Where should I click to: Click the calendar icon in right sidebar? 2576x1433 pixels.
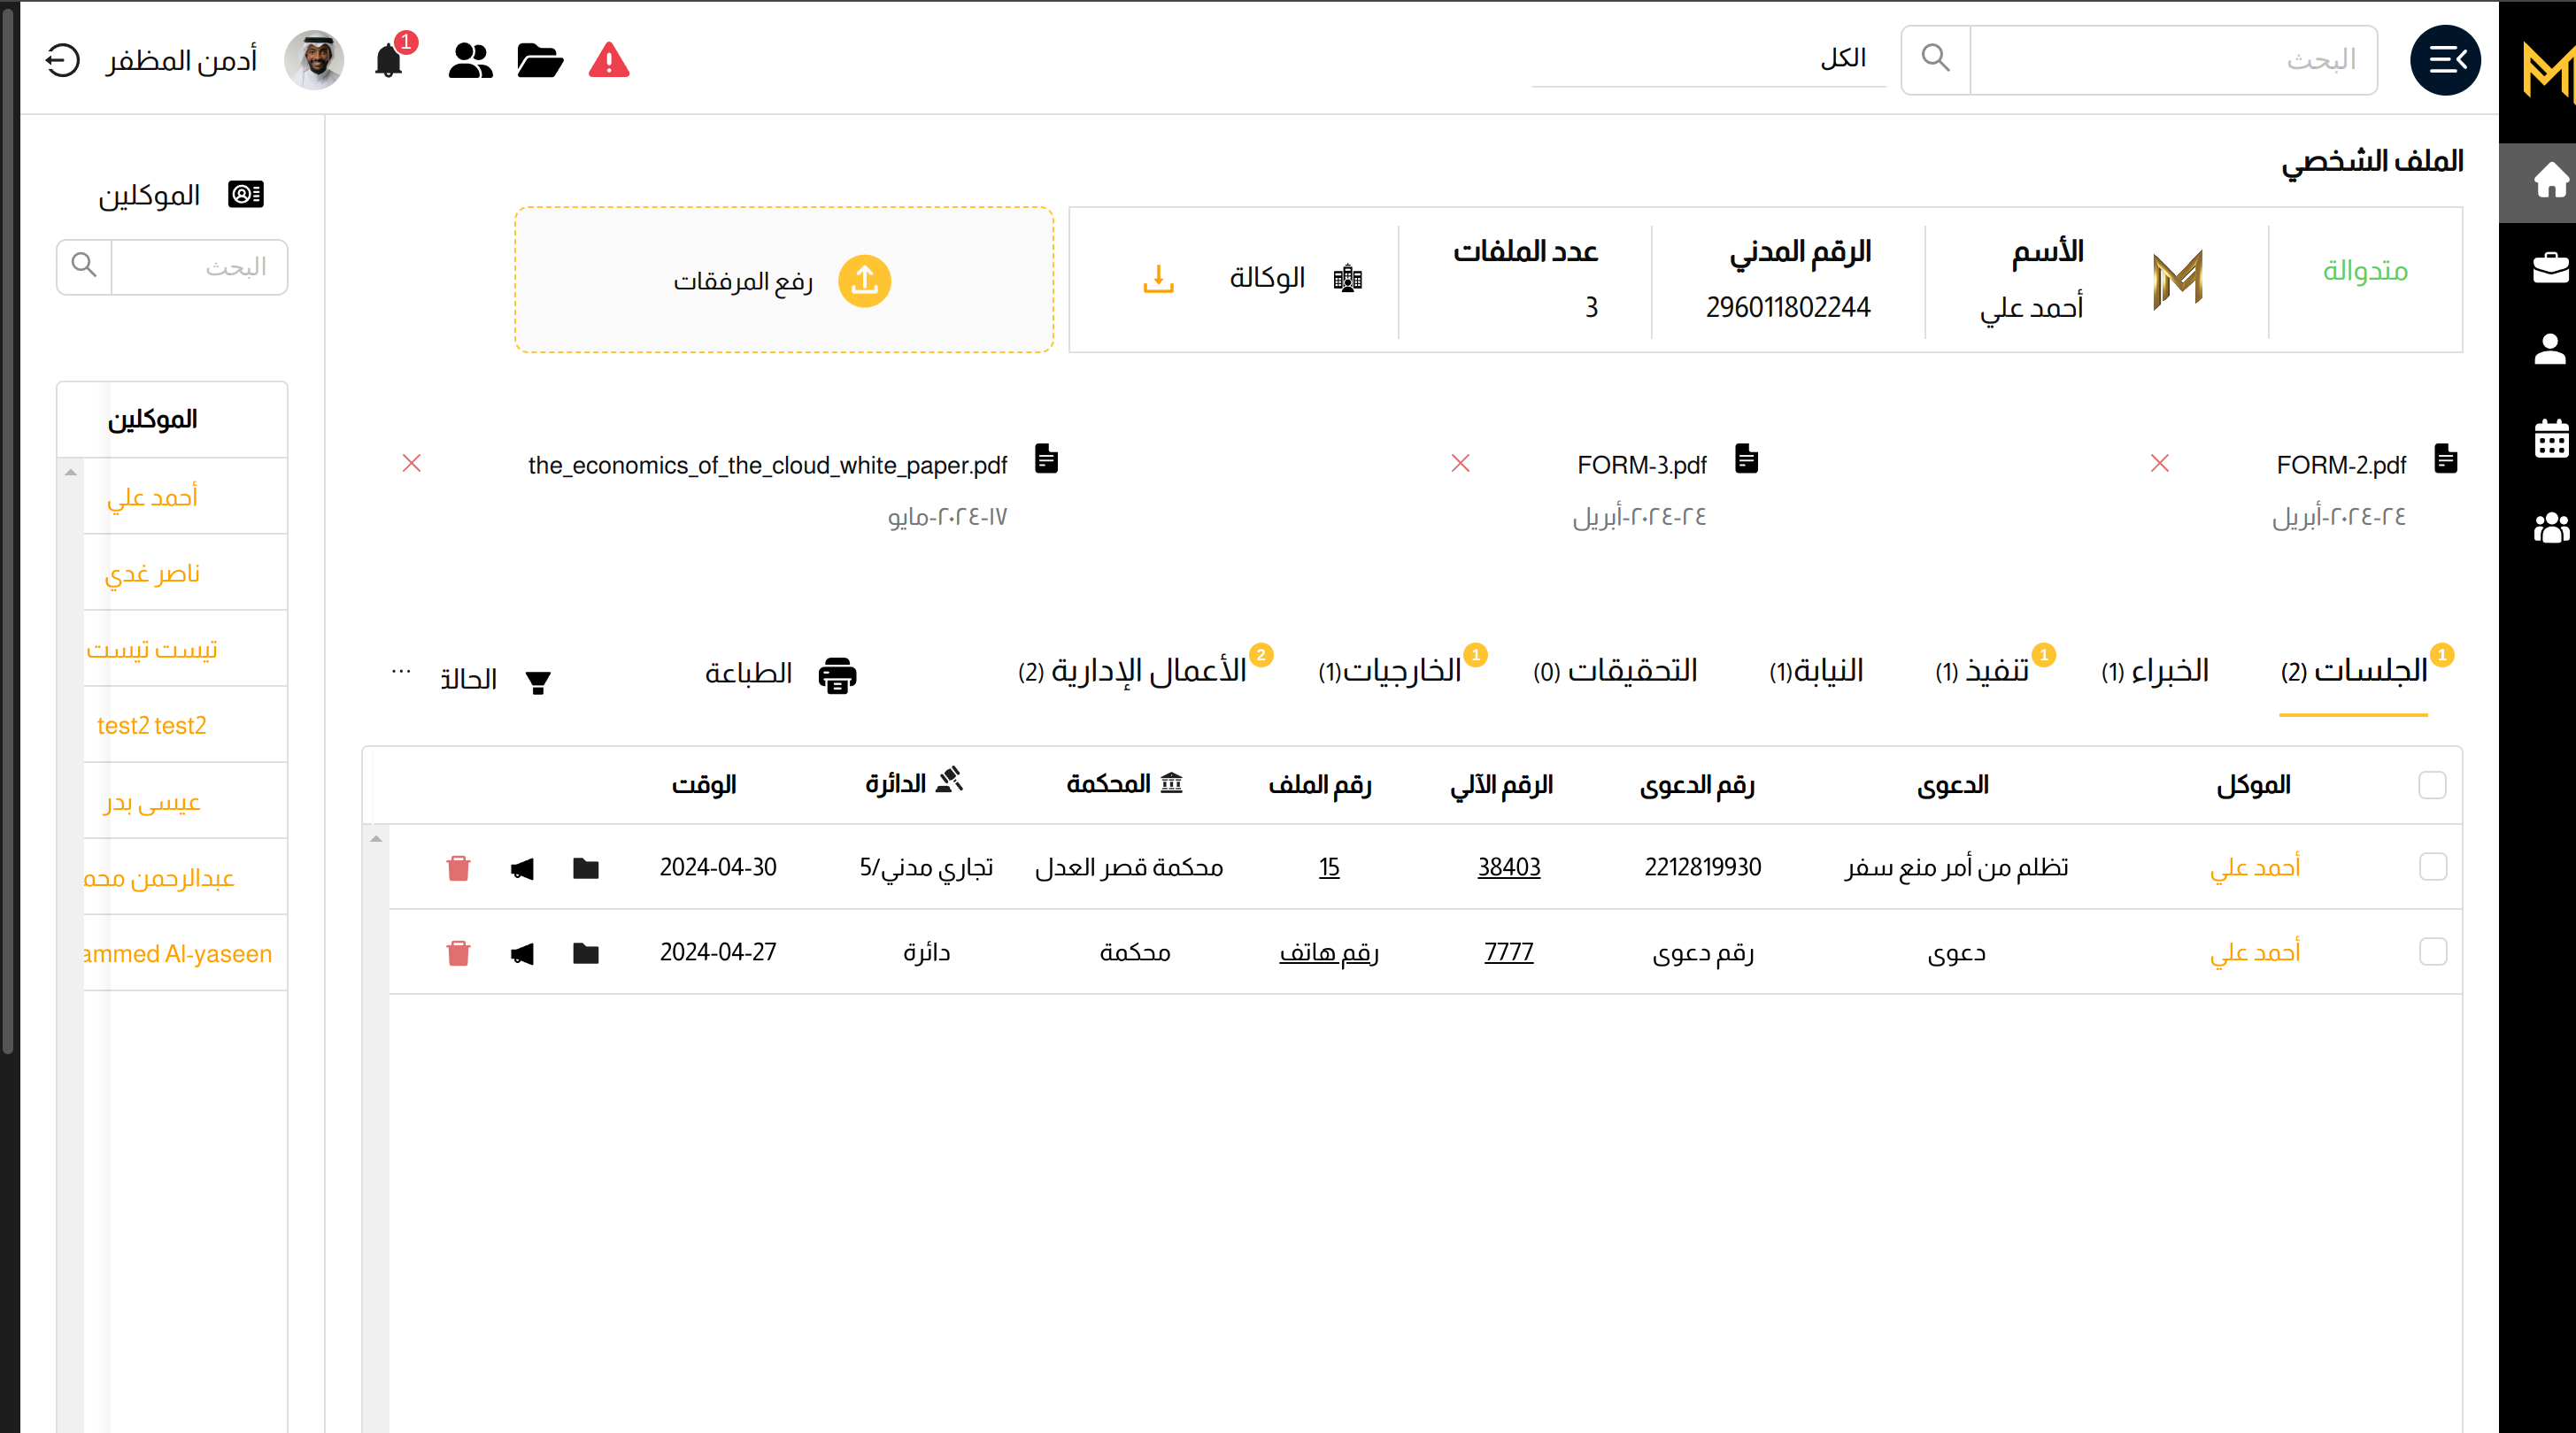pos(2550,438)
